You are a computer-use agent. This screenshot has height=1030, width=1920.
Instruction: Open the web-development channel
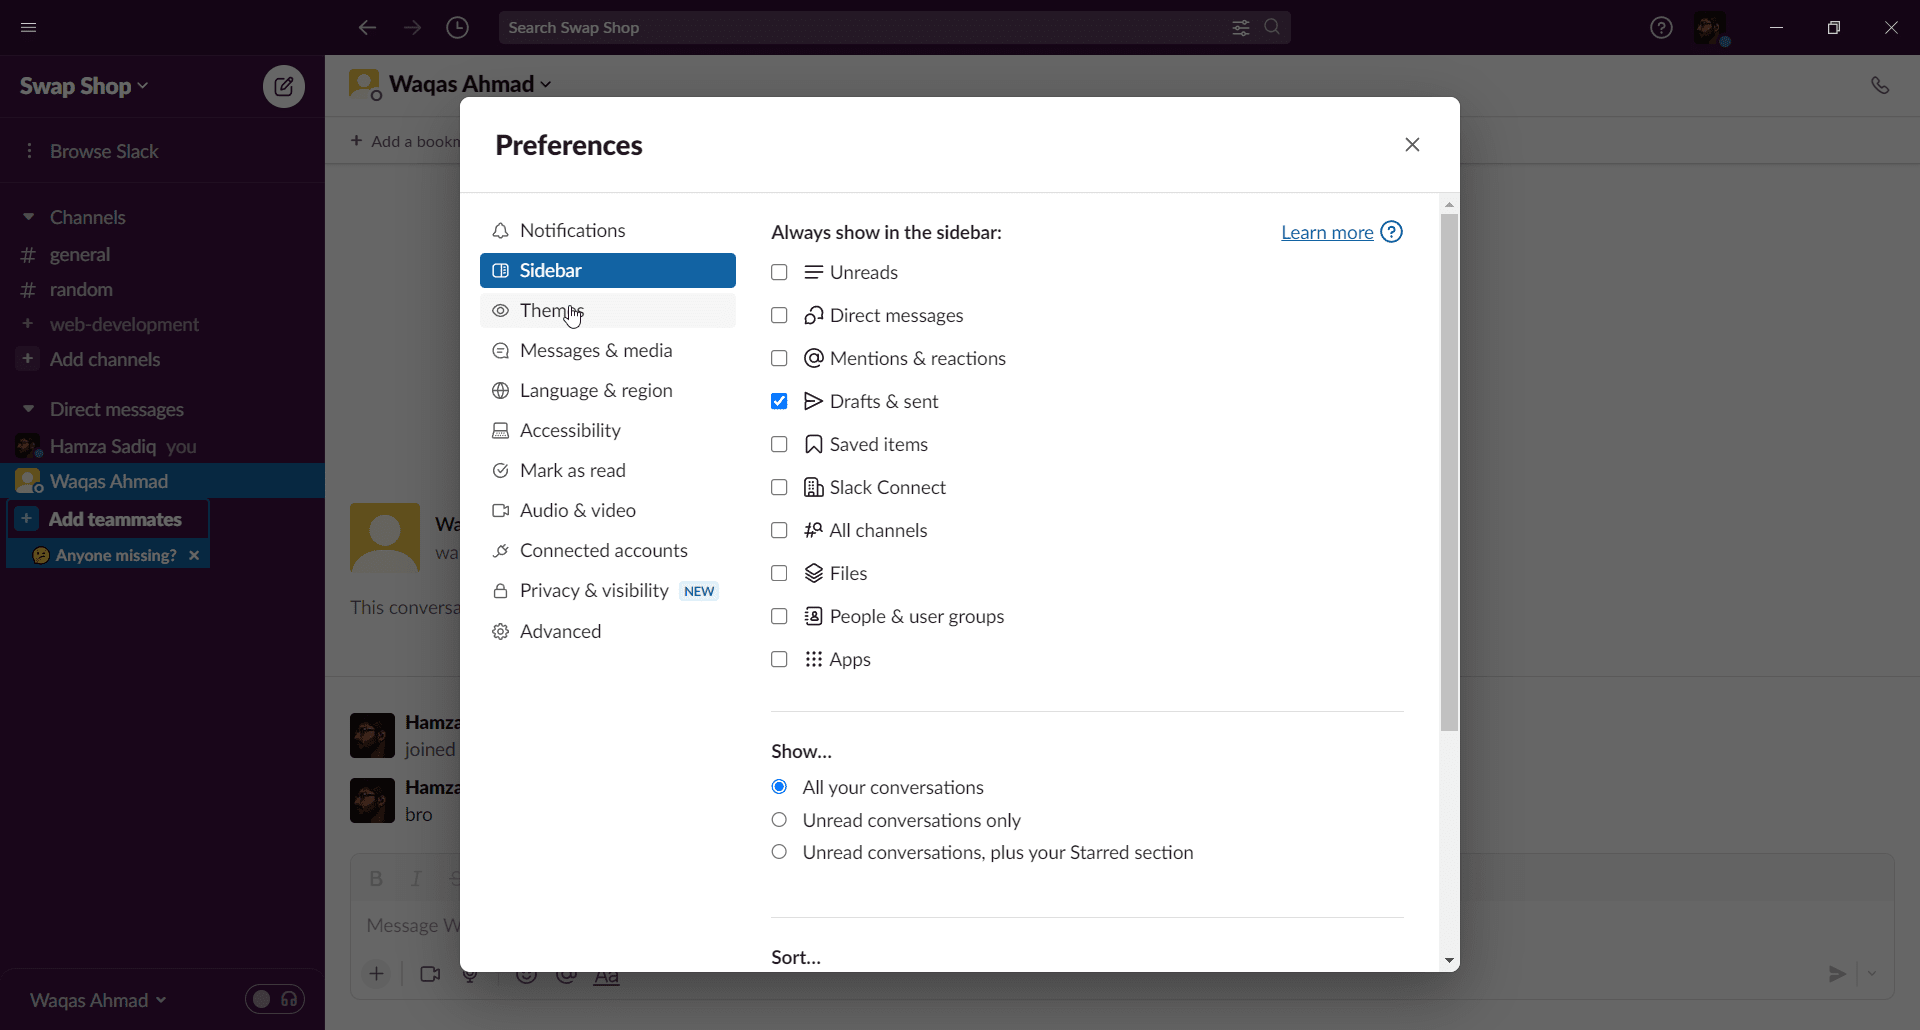coord(162,324)
